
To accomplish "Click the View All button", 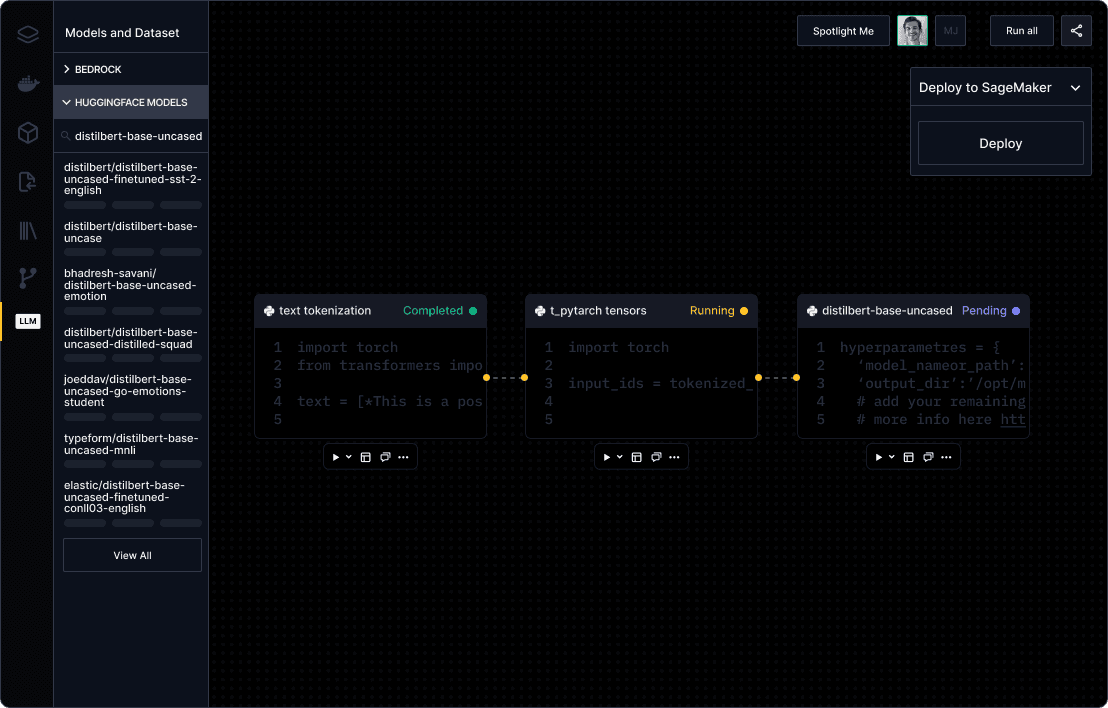I will 132,555.
